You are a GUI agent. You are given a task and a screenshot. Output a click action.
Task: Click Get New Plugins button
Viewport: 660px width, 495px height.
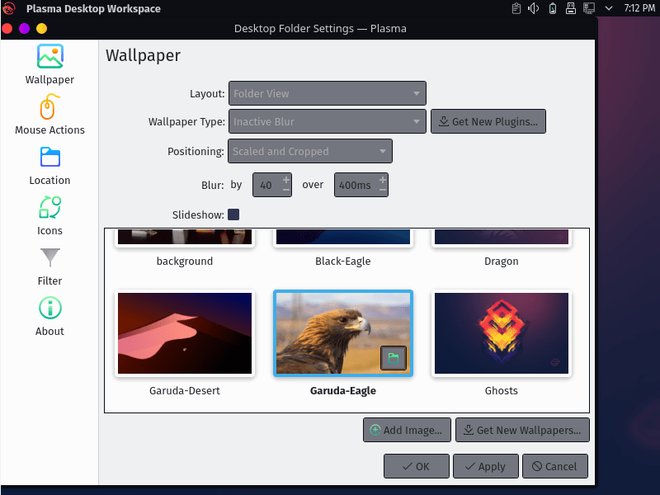[x=488, y=122]
